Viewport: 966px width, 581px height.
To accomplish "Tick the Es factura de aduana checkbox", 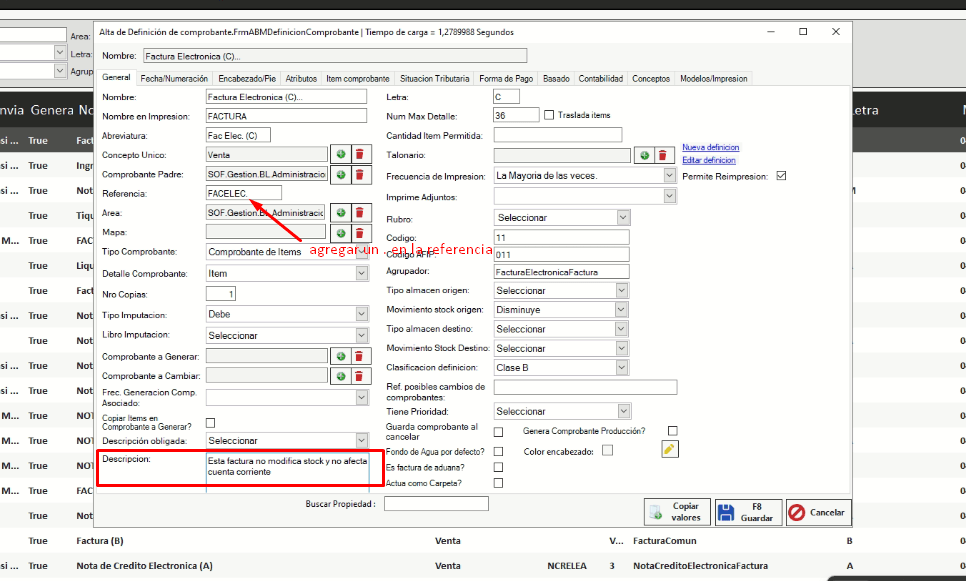I will click(x=498, y=467).
